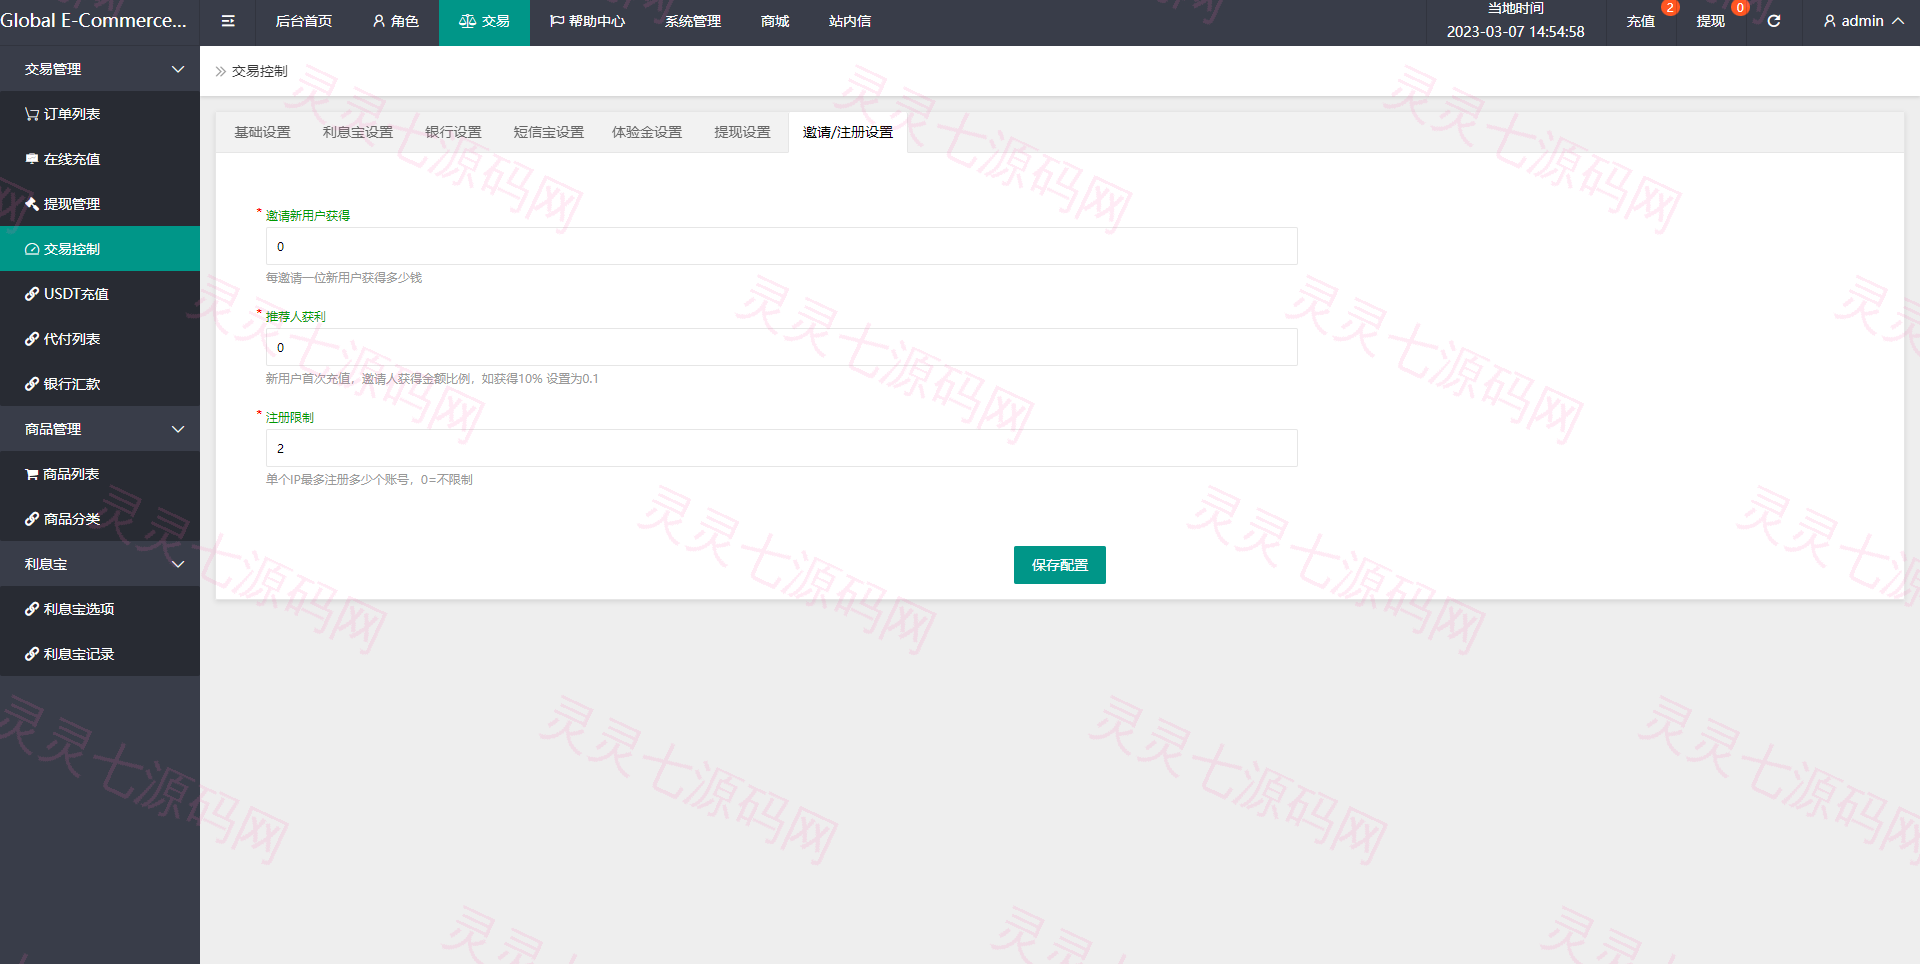Open 代付列表 in the sidebar
This screenshot has width=1920, height=964.
click(x=100, y=339)
